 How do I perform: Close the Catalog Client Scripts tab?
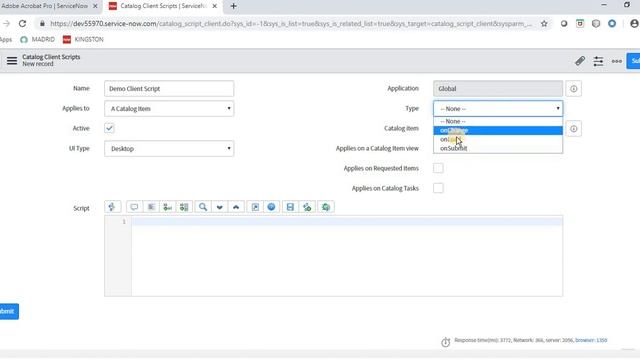pyautogui.click(x=214, y=6)
